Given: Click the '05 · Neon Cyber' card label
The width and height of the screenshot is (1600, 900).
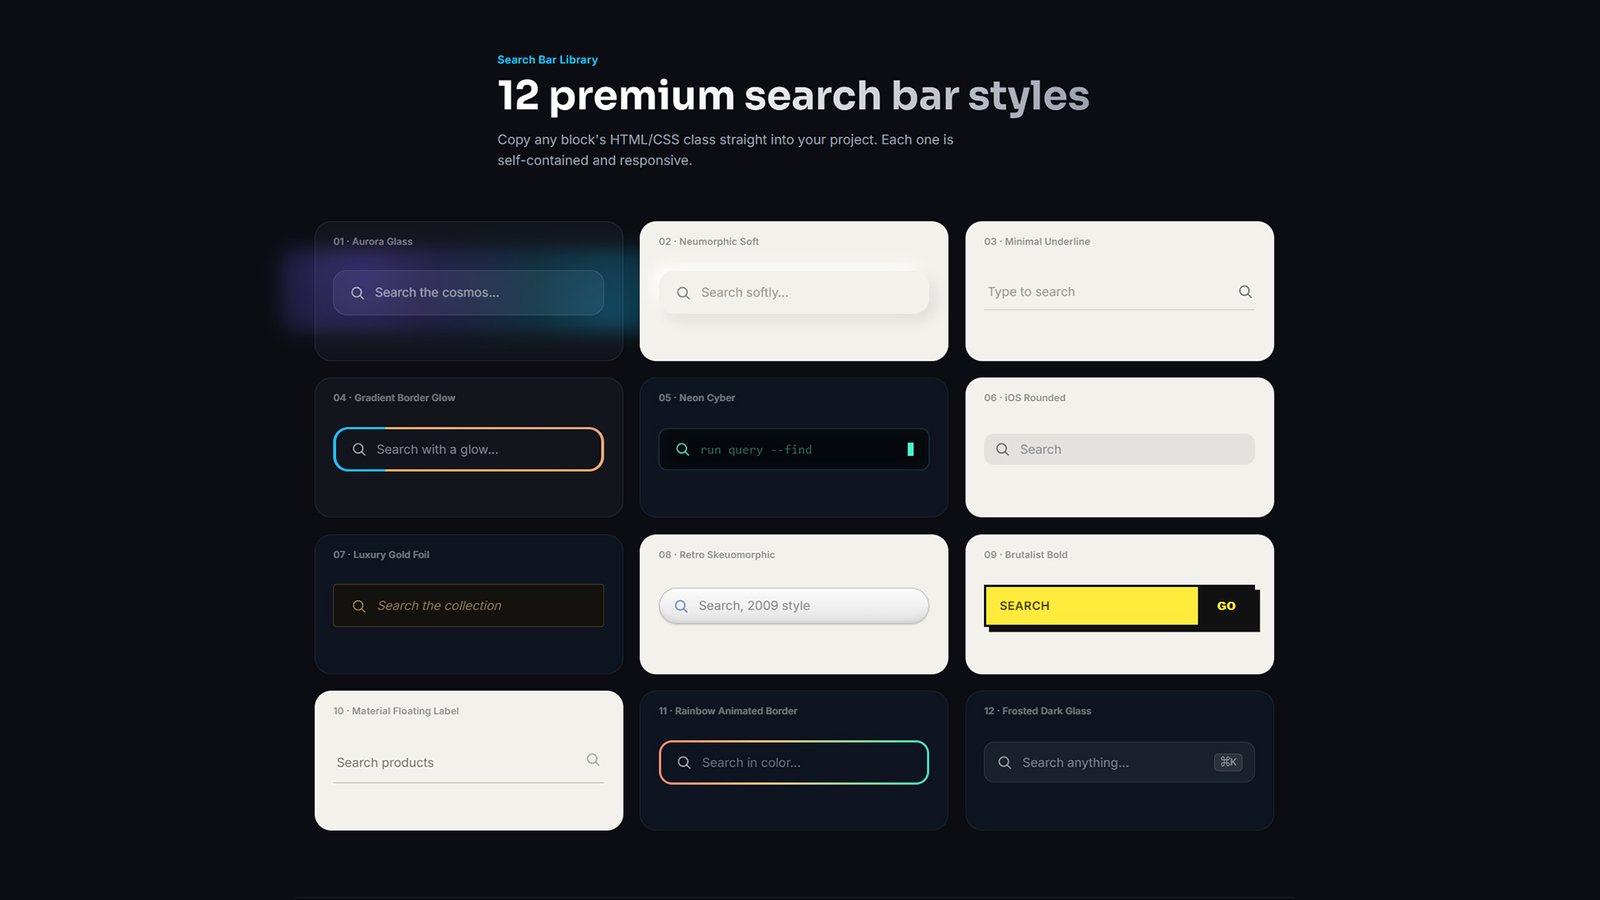Looking at the screenshot, I should tap(697, 398).
